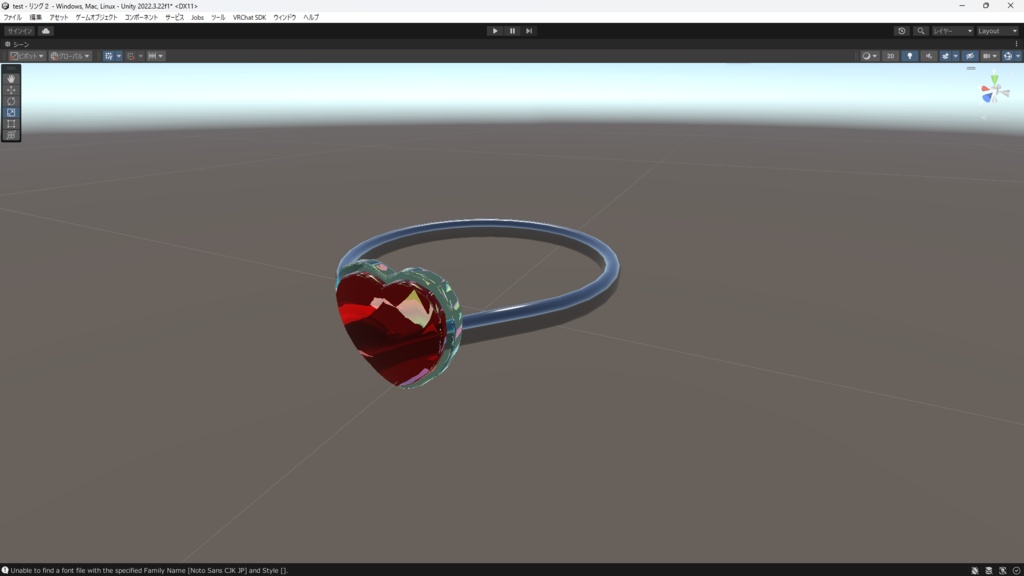Viewport: 1024px width, 576px height.
Task: Open the ヘルプ menu
Action: point(311,18)
